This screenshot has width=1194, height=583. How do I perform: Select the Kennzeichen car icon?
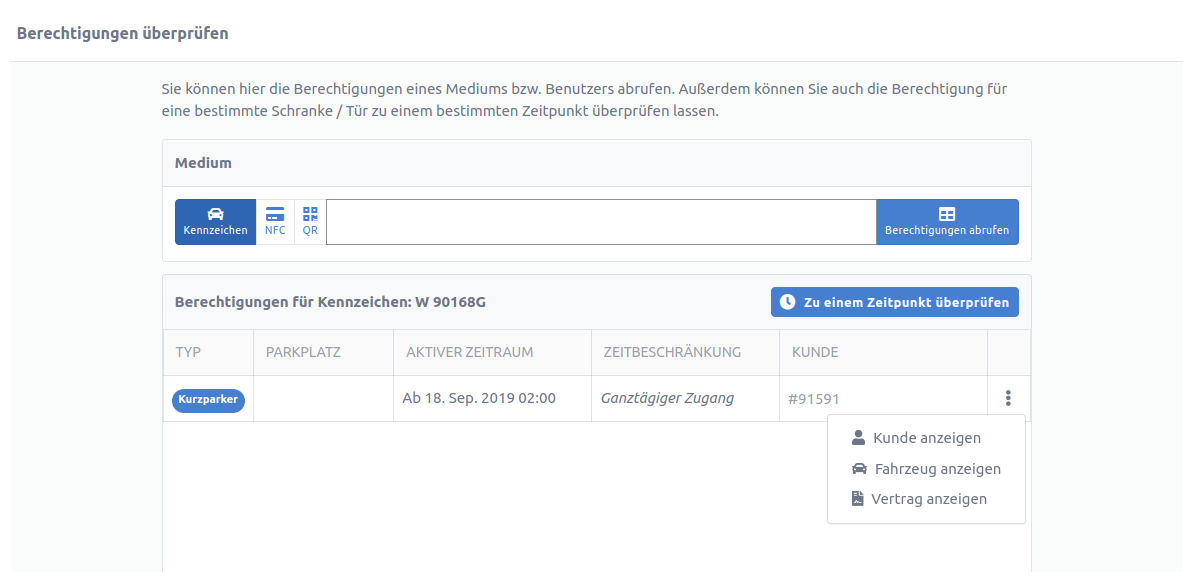pos(215,214)
